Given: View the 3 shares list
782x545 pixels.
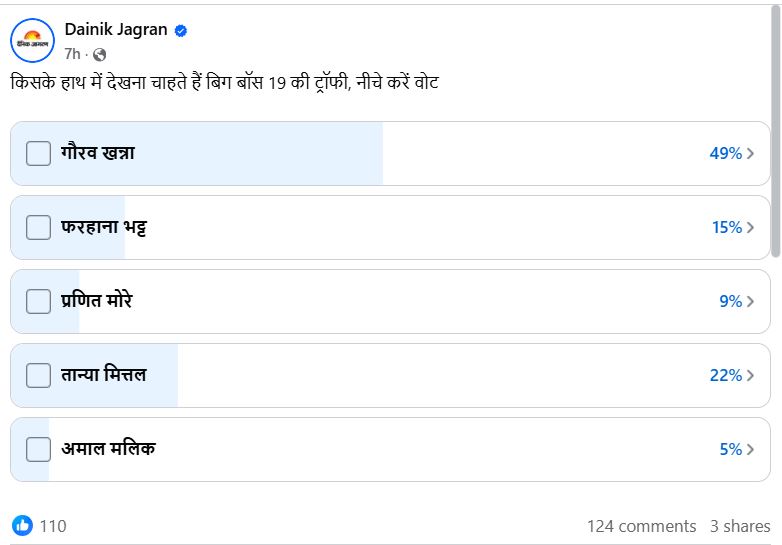Looking at the screenshot, I should tap(740, 526).
